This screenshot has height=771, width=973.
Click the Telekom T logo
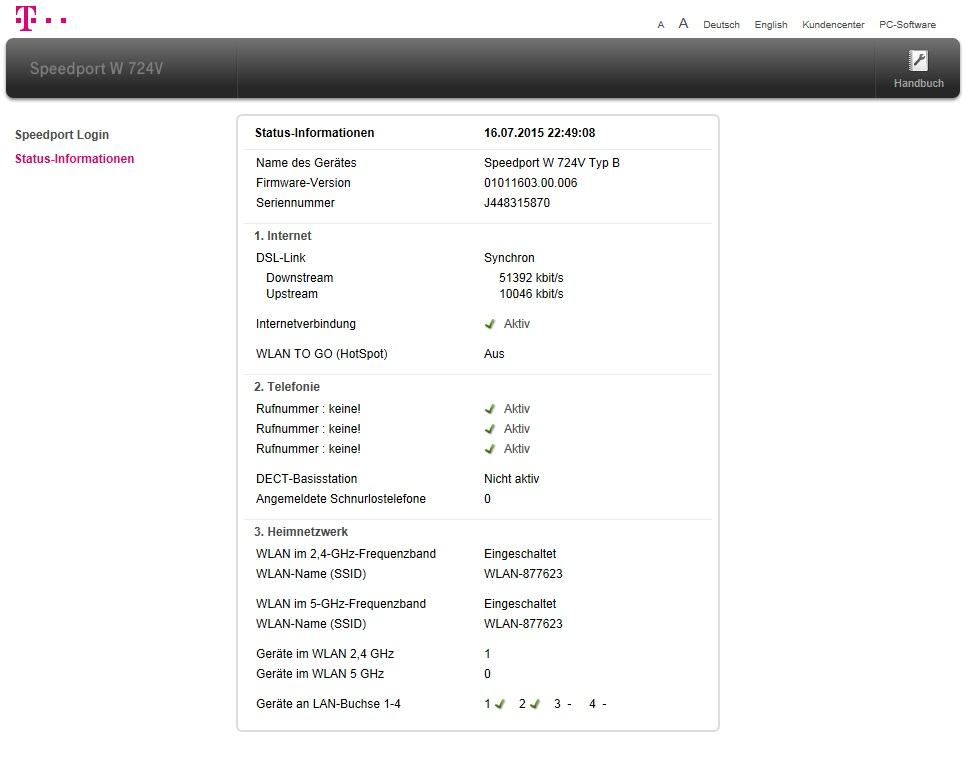coord(40,18)
